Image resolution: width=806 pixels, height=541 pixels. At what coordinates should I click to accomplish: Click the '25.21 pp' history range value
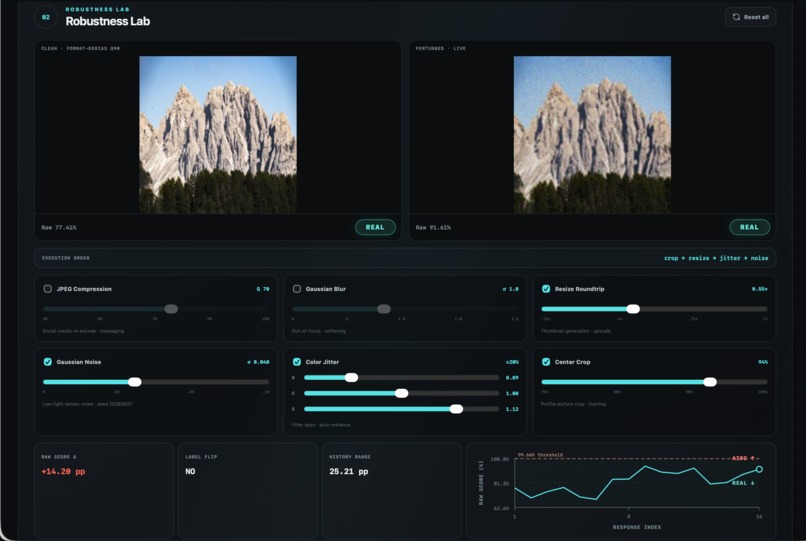point(349,472)
